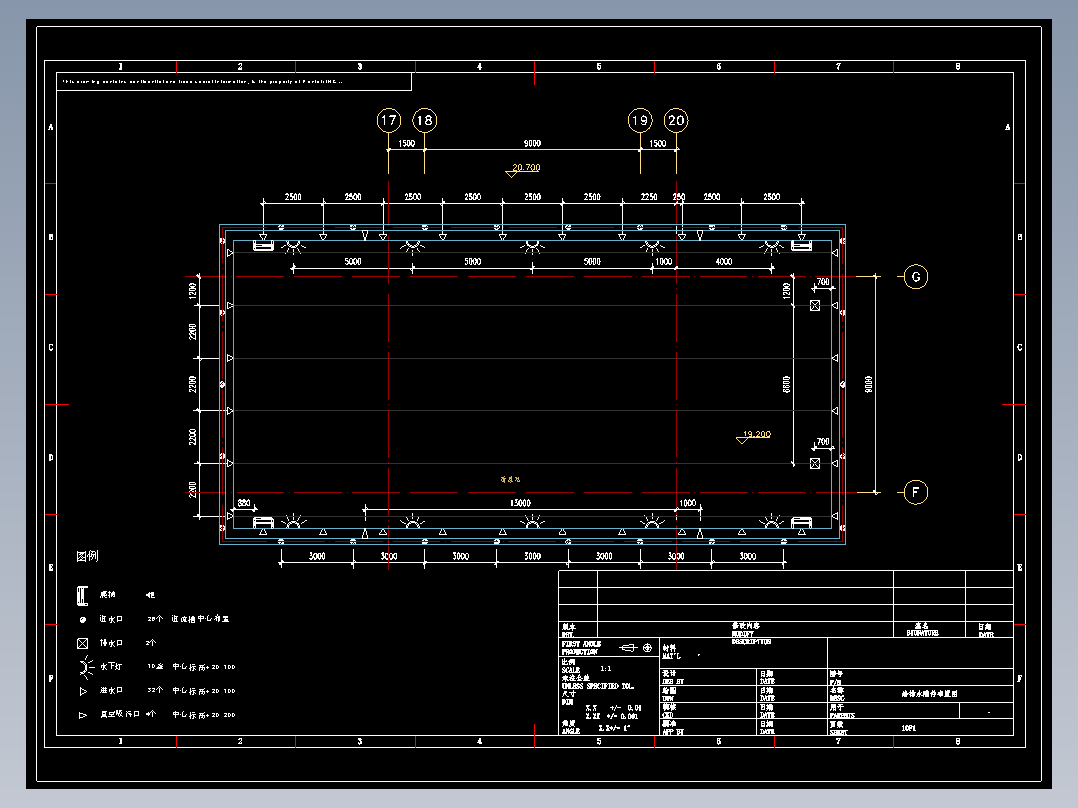Screen dimensions: 1078x808
Task: Select the SIGNATURE column header in the title block
Action: click(x=922, y=633)
